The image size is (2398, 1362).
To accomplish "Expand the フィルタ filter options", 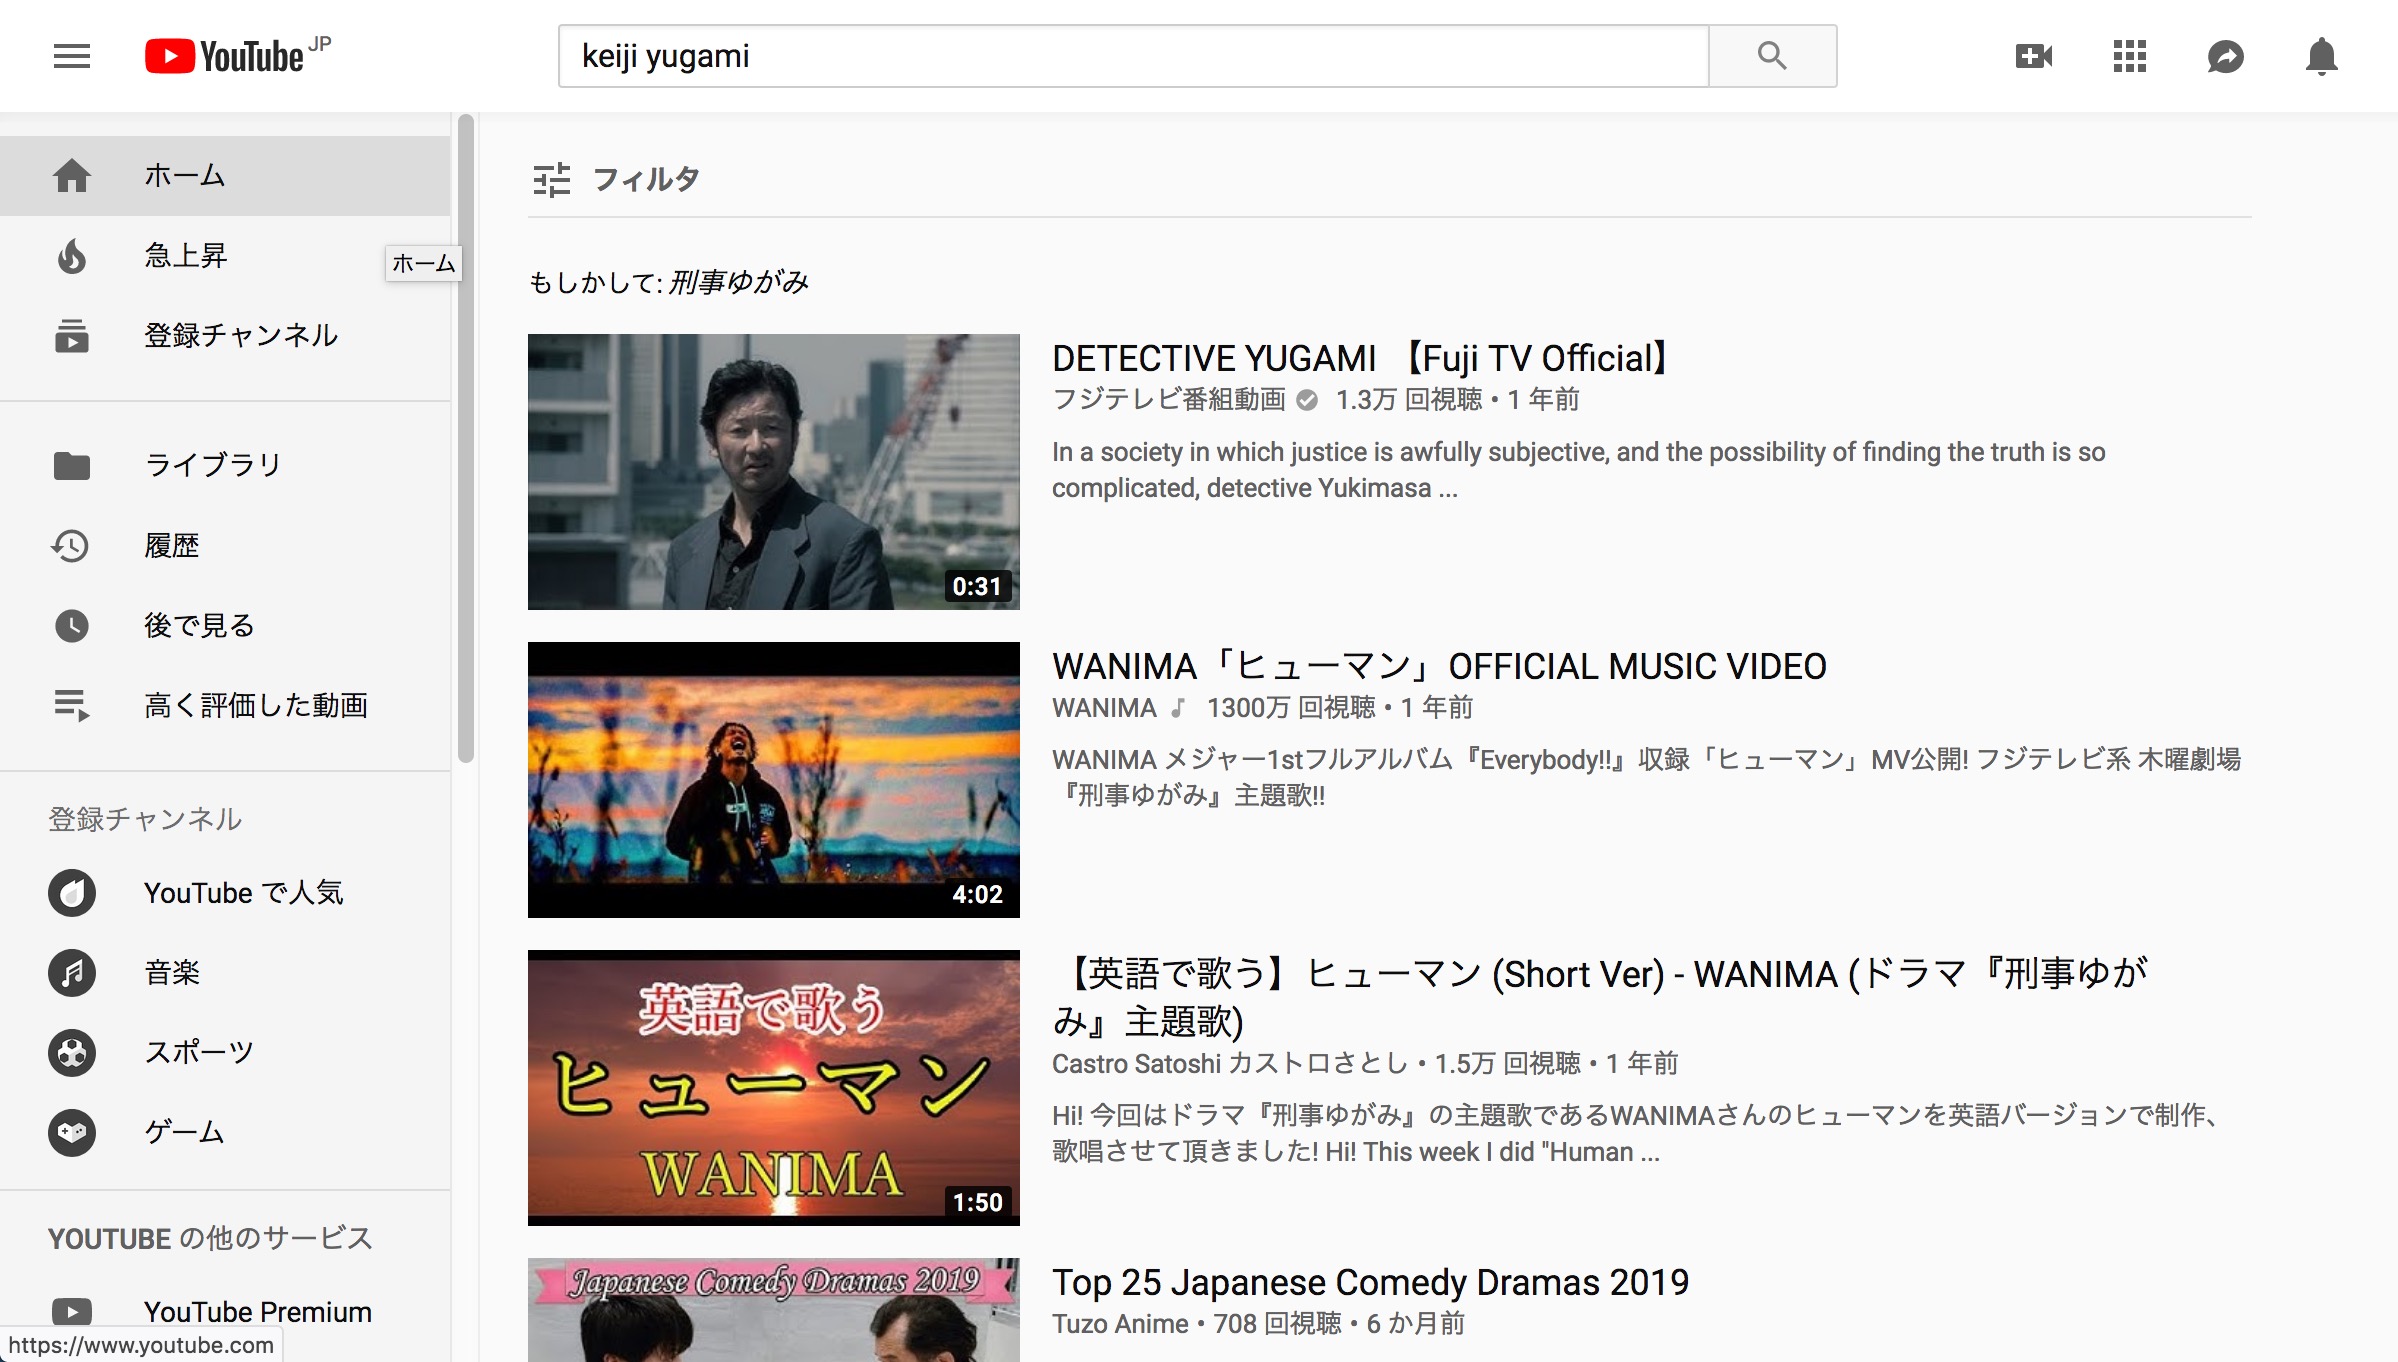I will tap(616, 180).
